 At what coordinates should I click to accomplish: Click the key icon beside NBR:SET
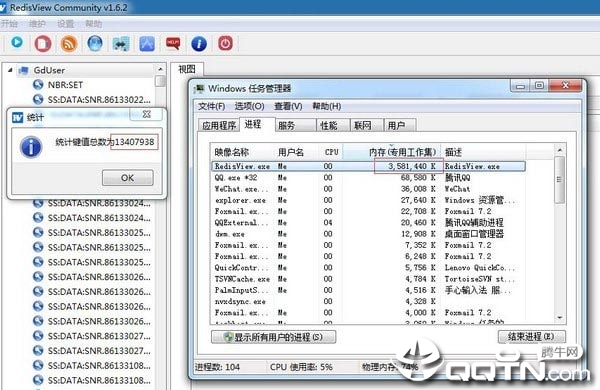coord(38,85)
